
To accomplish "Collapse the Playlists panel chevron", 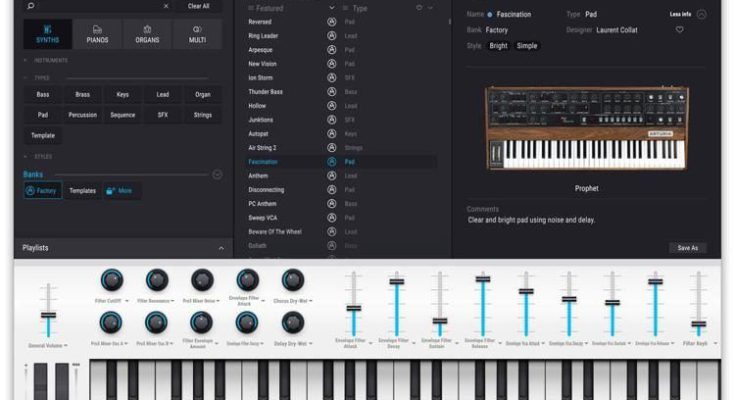I will 220,248.
